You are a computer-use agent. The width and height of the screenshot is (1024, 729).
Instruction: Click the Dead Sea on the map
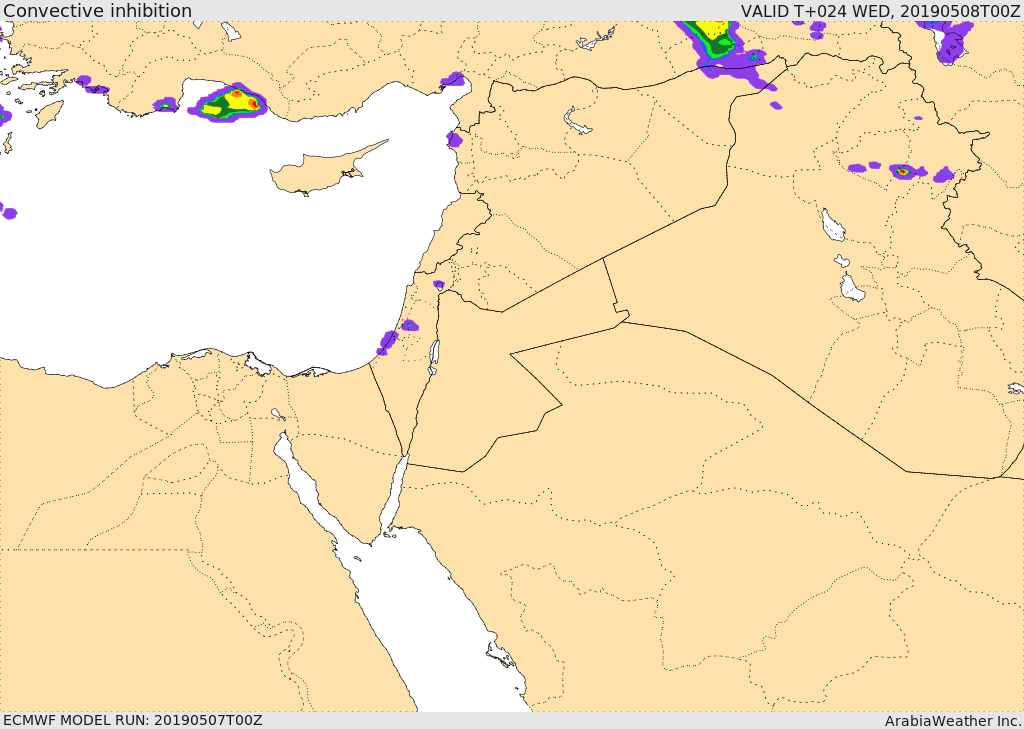[434, 357]
